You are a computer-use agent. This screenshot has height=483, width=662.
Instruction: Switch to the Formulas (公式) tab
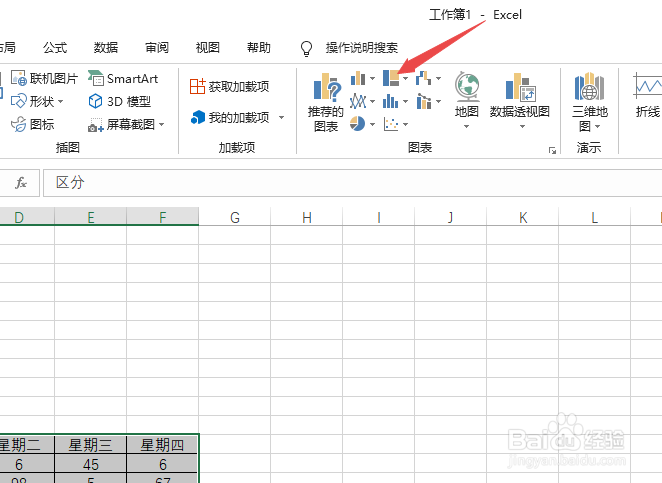click(x=55, y=48)
